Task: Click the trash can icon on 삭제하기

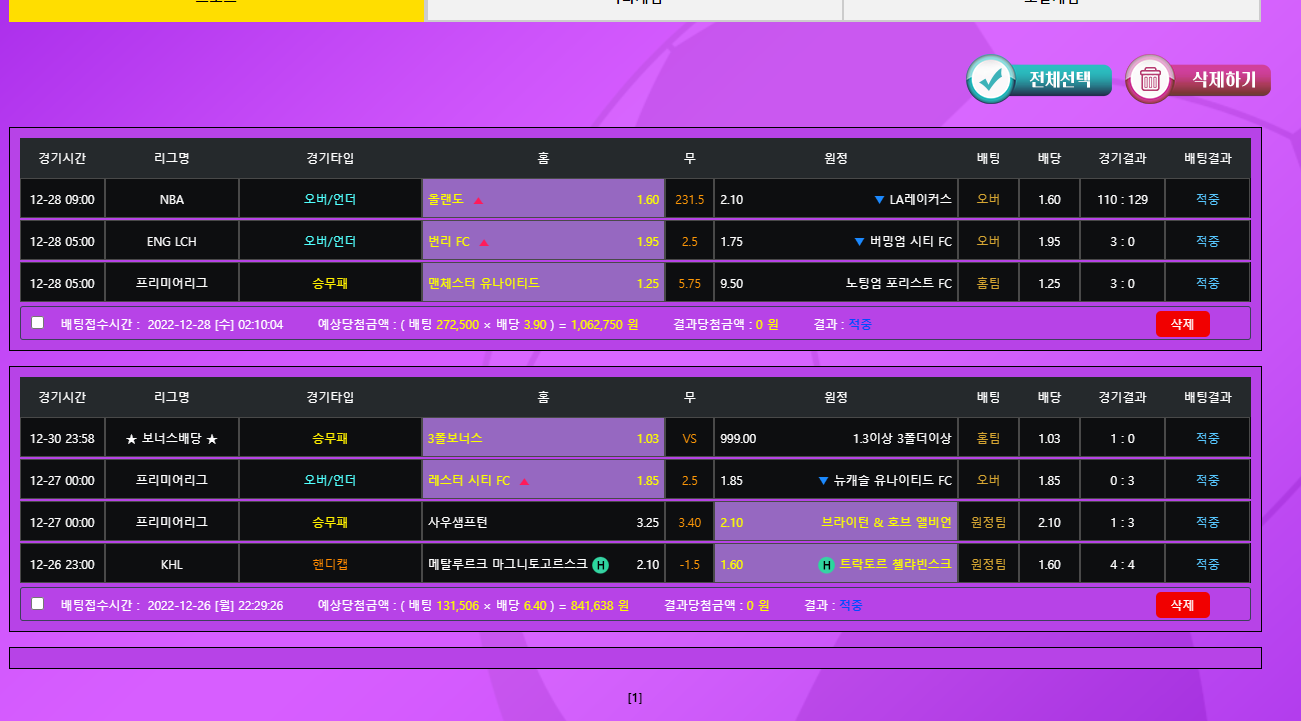Action: [x=1150, y=80]
